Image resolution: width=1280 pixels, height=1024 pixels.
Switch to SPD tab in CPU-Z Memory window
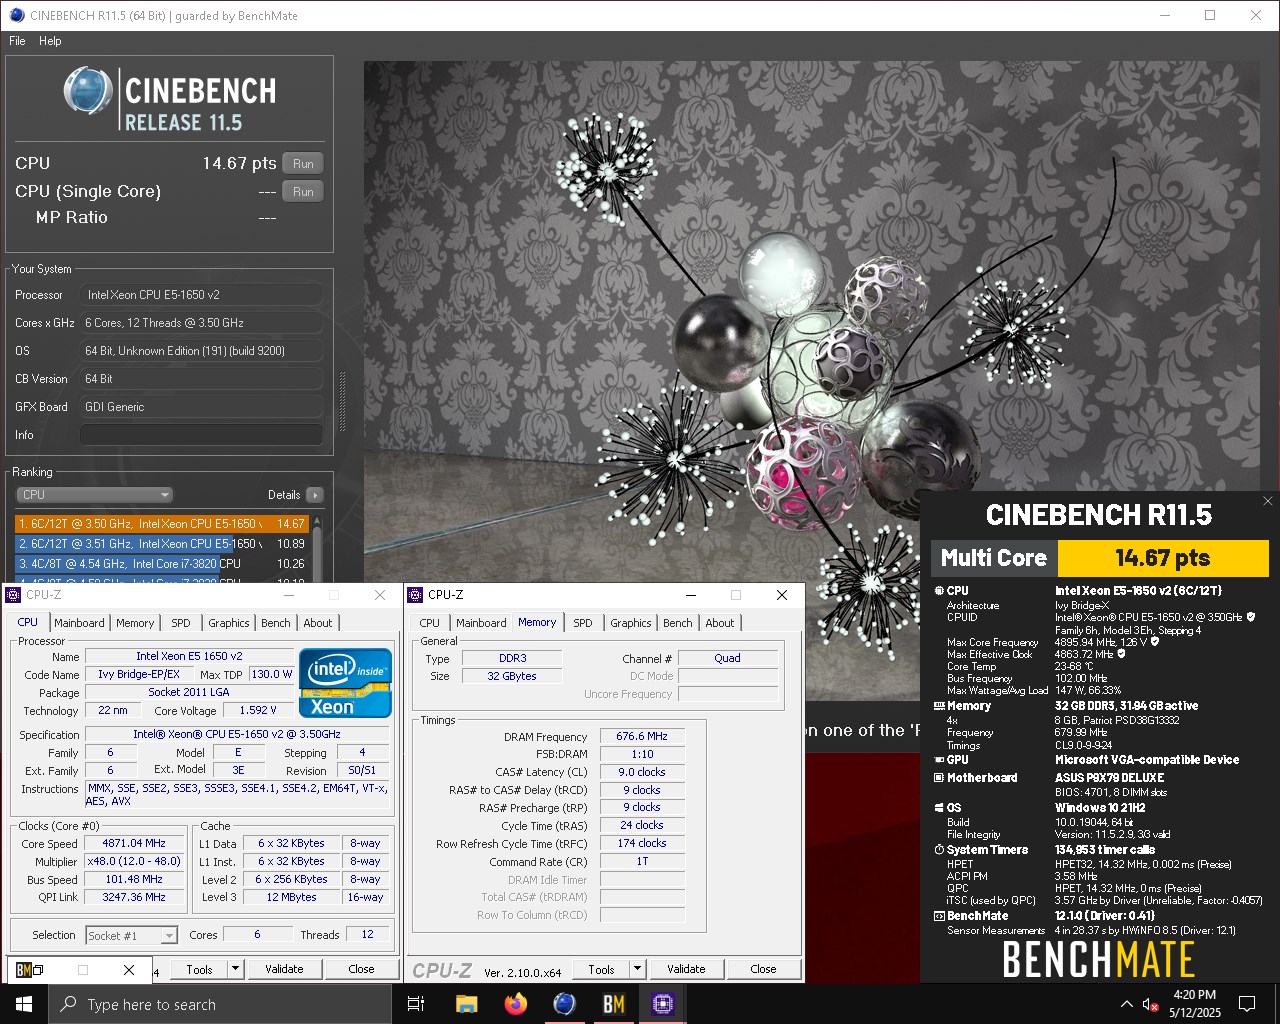[x=583, y=623]
